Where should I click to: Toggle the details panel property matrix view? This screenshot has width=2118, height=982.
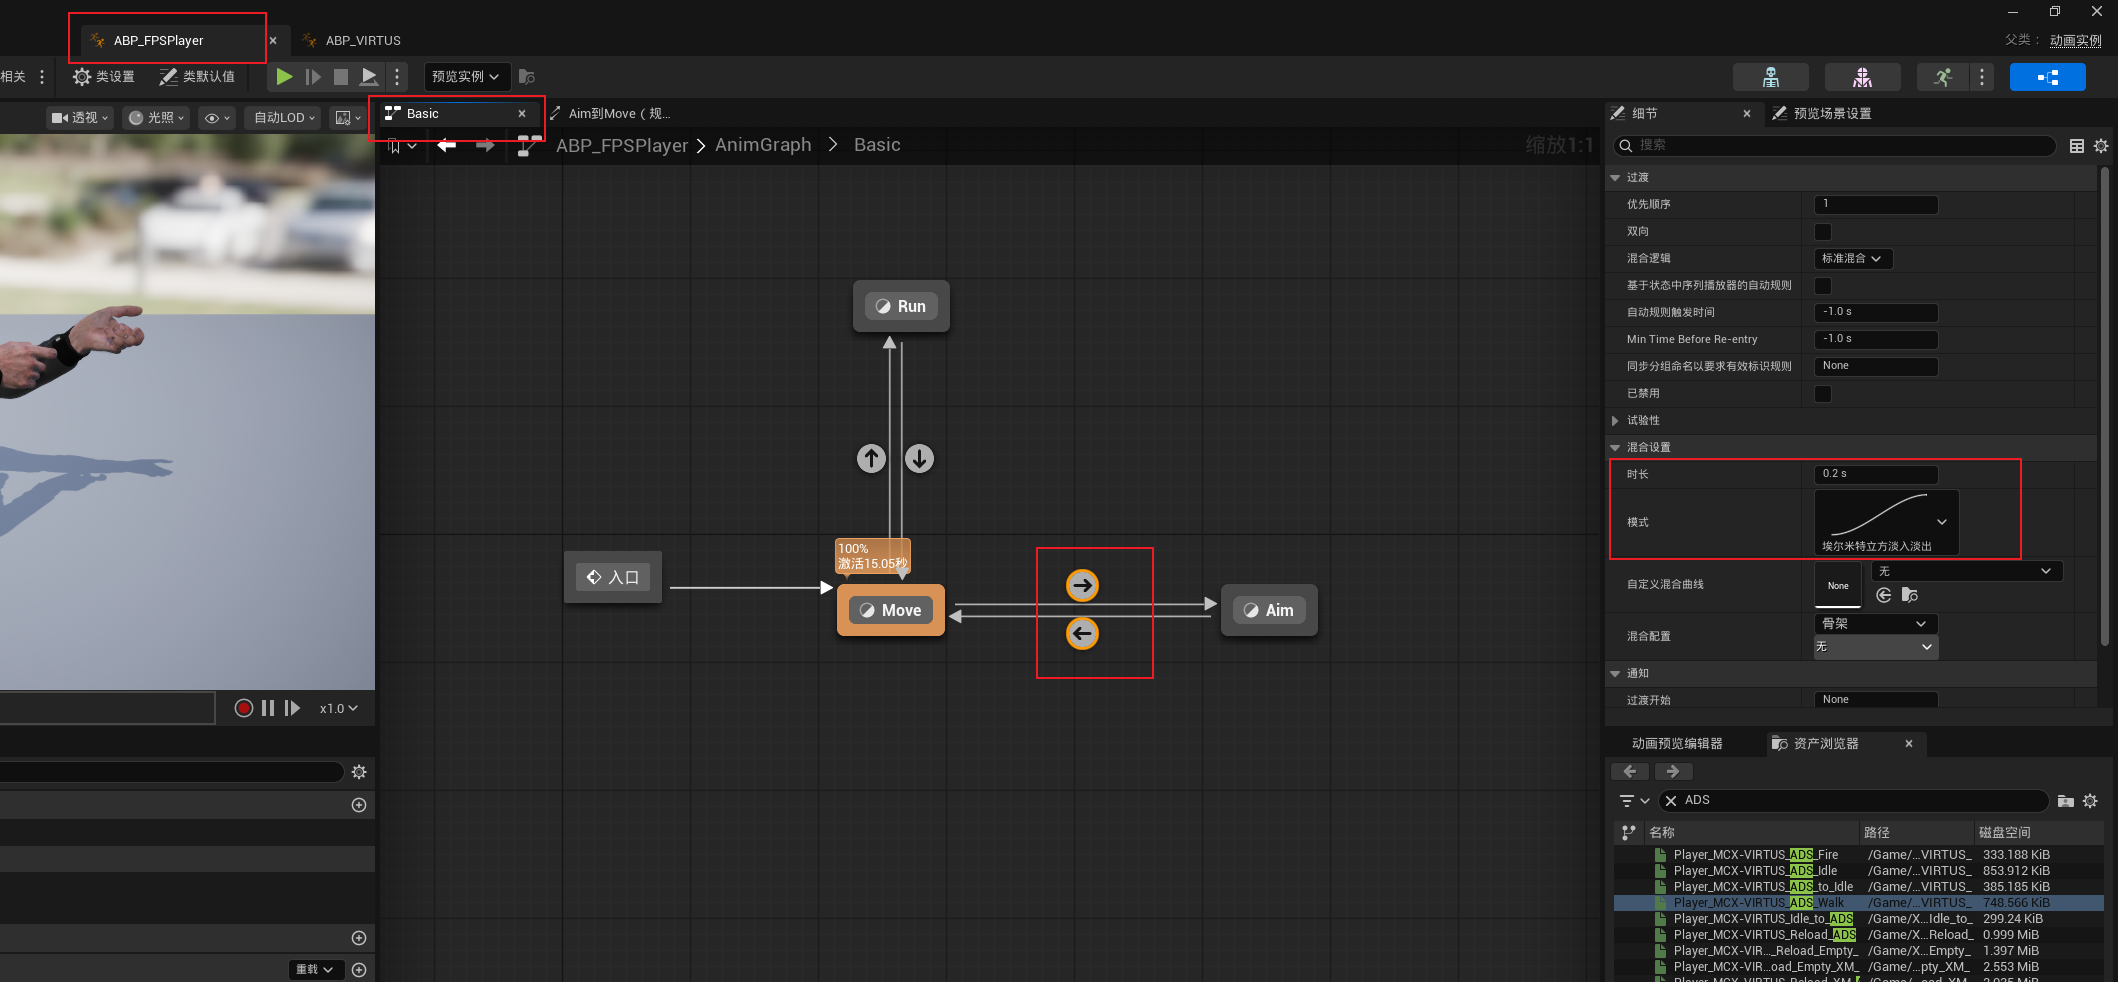pyautogui.click(x=2076, y=146)
